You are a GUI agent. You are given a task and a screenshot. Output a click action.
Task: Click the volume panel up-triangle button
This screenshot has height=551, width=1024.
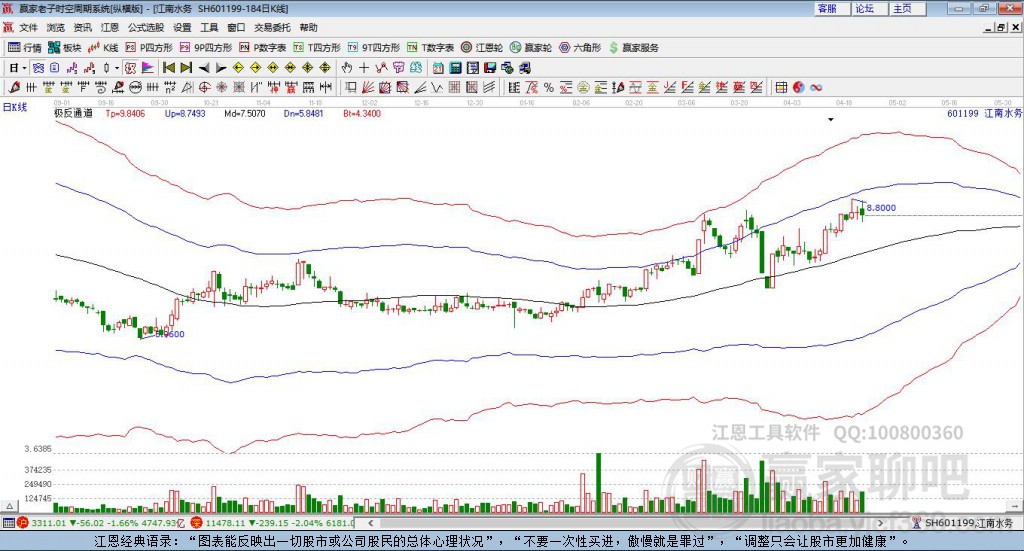[x=10, y=506]
